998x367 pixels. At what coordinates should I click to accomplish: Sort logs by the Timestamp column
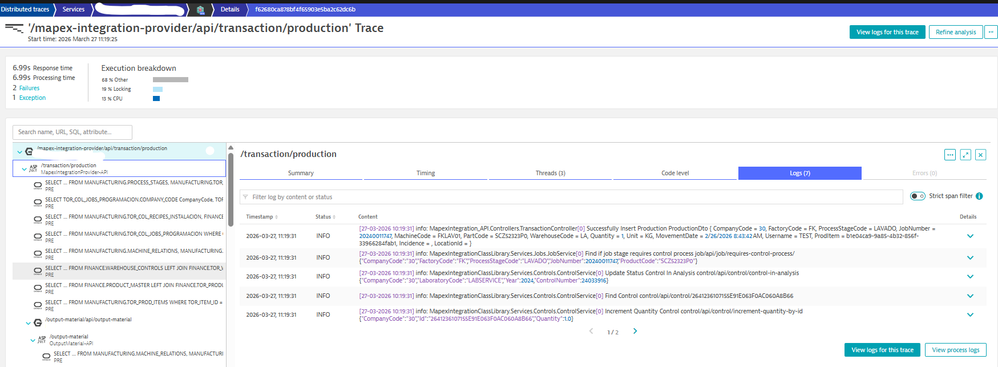[x=262, y=217]
